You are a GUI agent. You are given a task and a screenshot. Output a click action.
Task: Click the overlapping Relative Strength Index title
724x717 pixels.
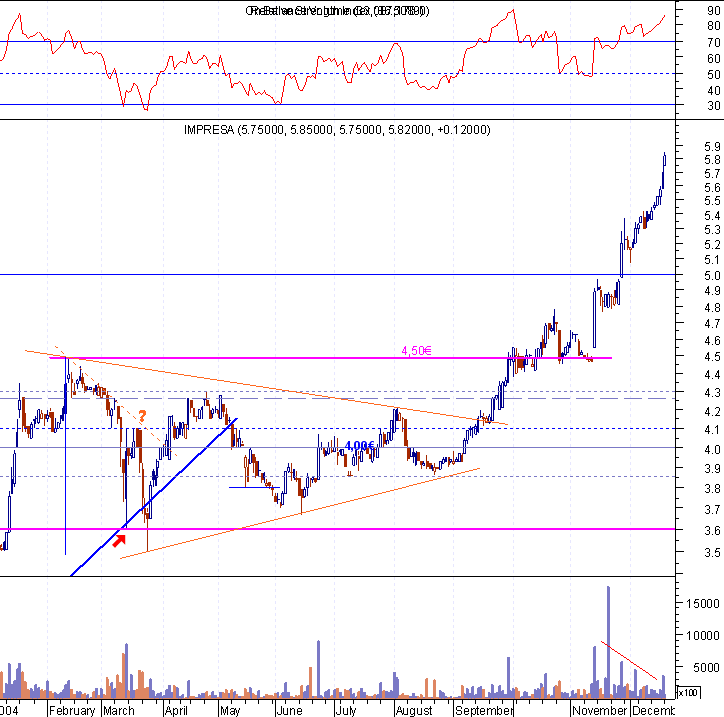tap(337, 11)
